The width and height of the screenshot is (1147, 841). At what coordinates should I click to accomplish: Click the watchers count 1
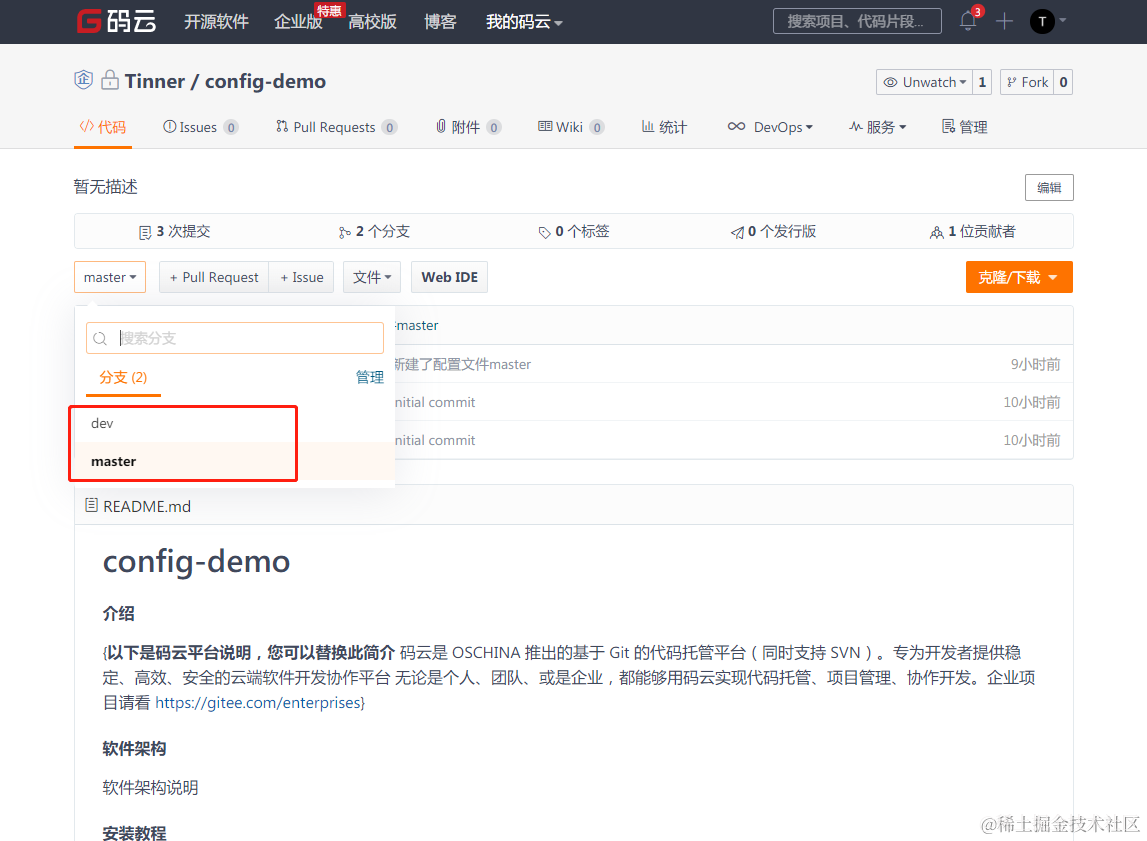pos(982,82)
